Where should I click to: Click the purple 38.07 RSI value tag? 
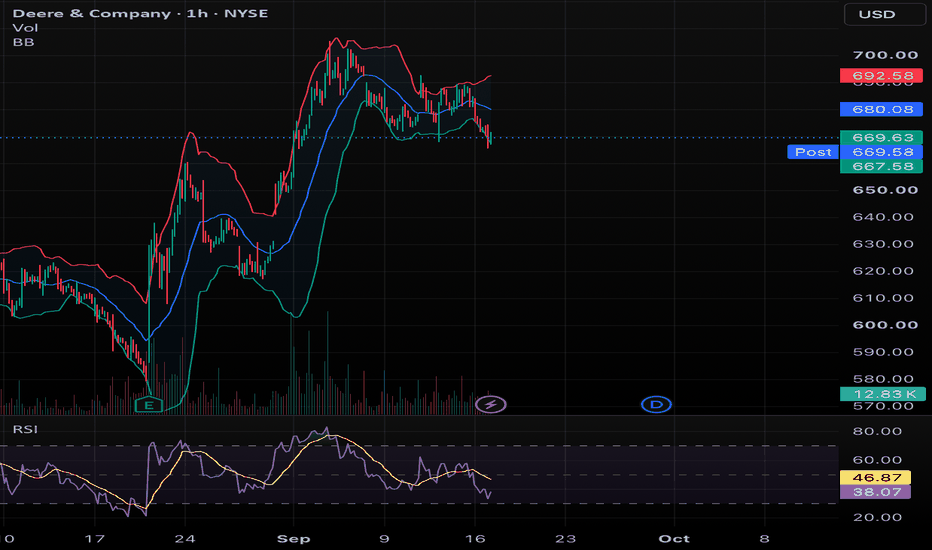876,492
